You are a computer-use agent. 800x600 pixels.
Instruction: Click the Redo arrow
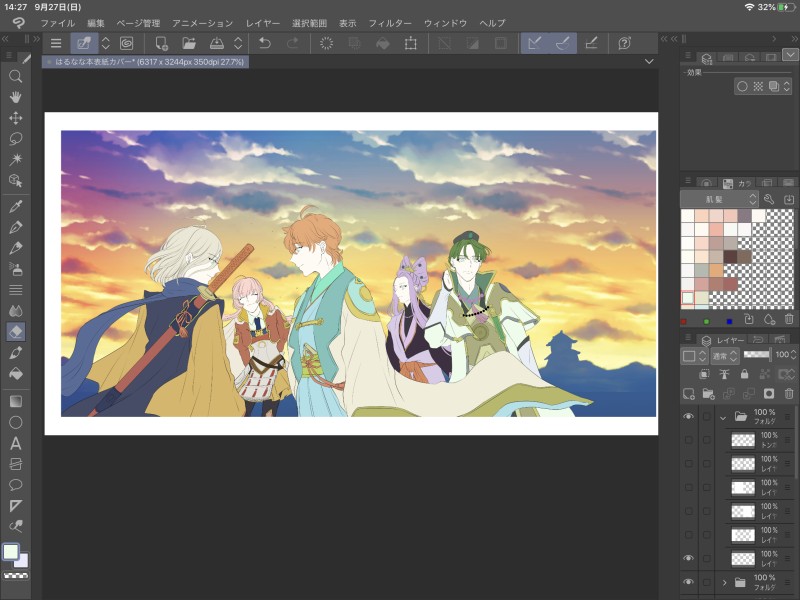292,43
